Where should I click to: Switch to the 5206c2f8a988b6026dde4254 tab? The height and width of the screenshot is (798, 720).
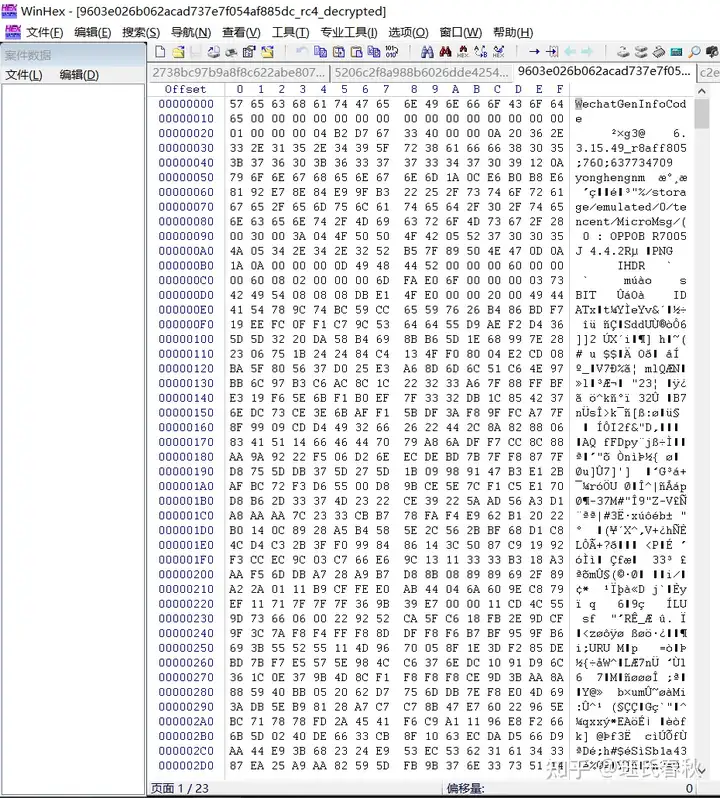point(422,73)
